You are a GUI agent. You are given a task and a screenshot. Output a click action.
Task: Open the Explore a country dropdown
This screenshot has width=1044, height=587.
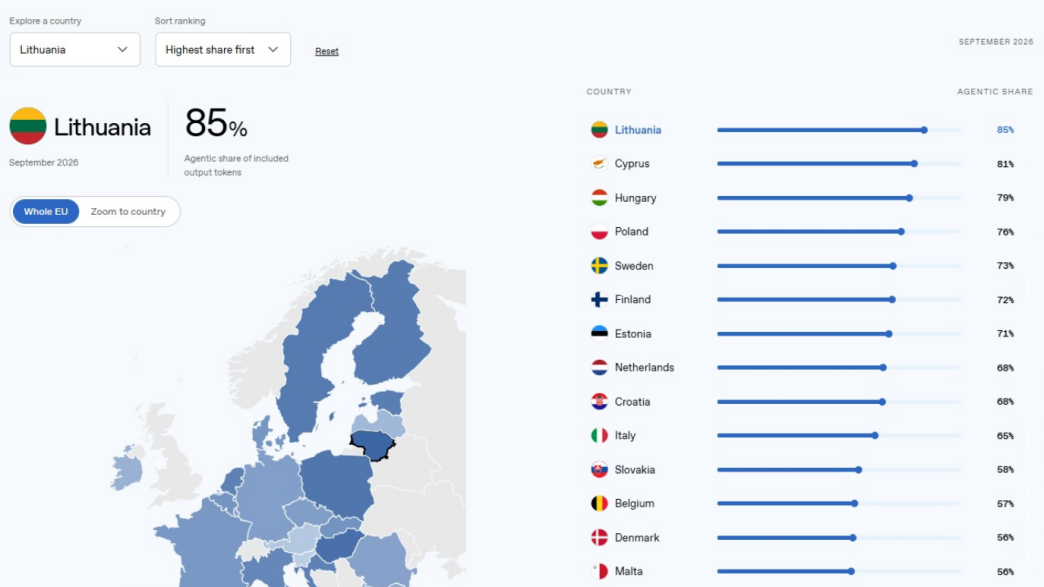point(75,49)
